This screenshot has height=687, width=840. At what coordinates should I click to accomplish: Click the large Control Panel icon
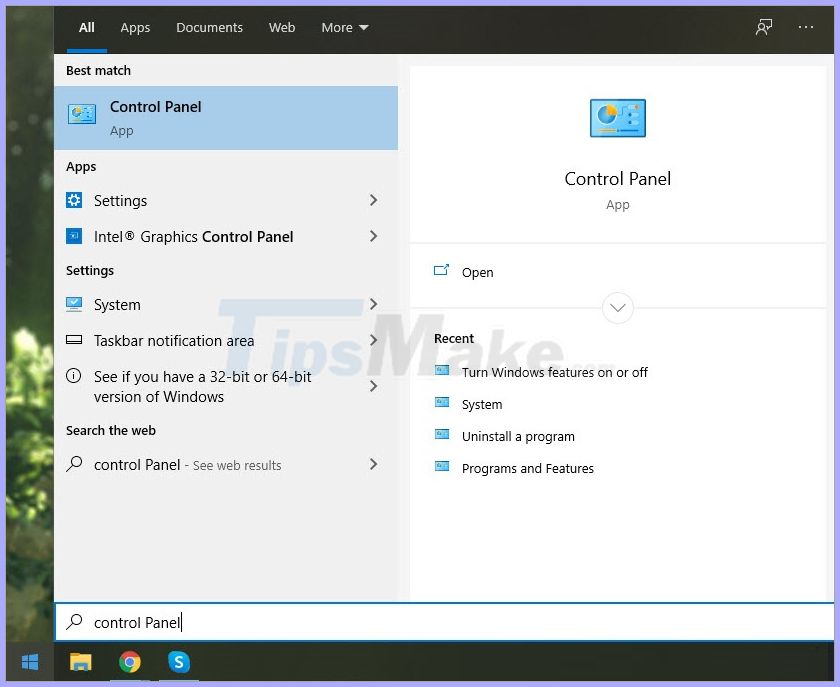pos(617,117)
